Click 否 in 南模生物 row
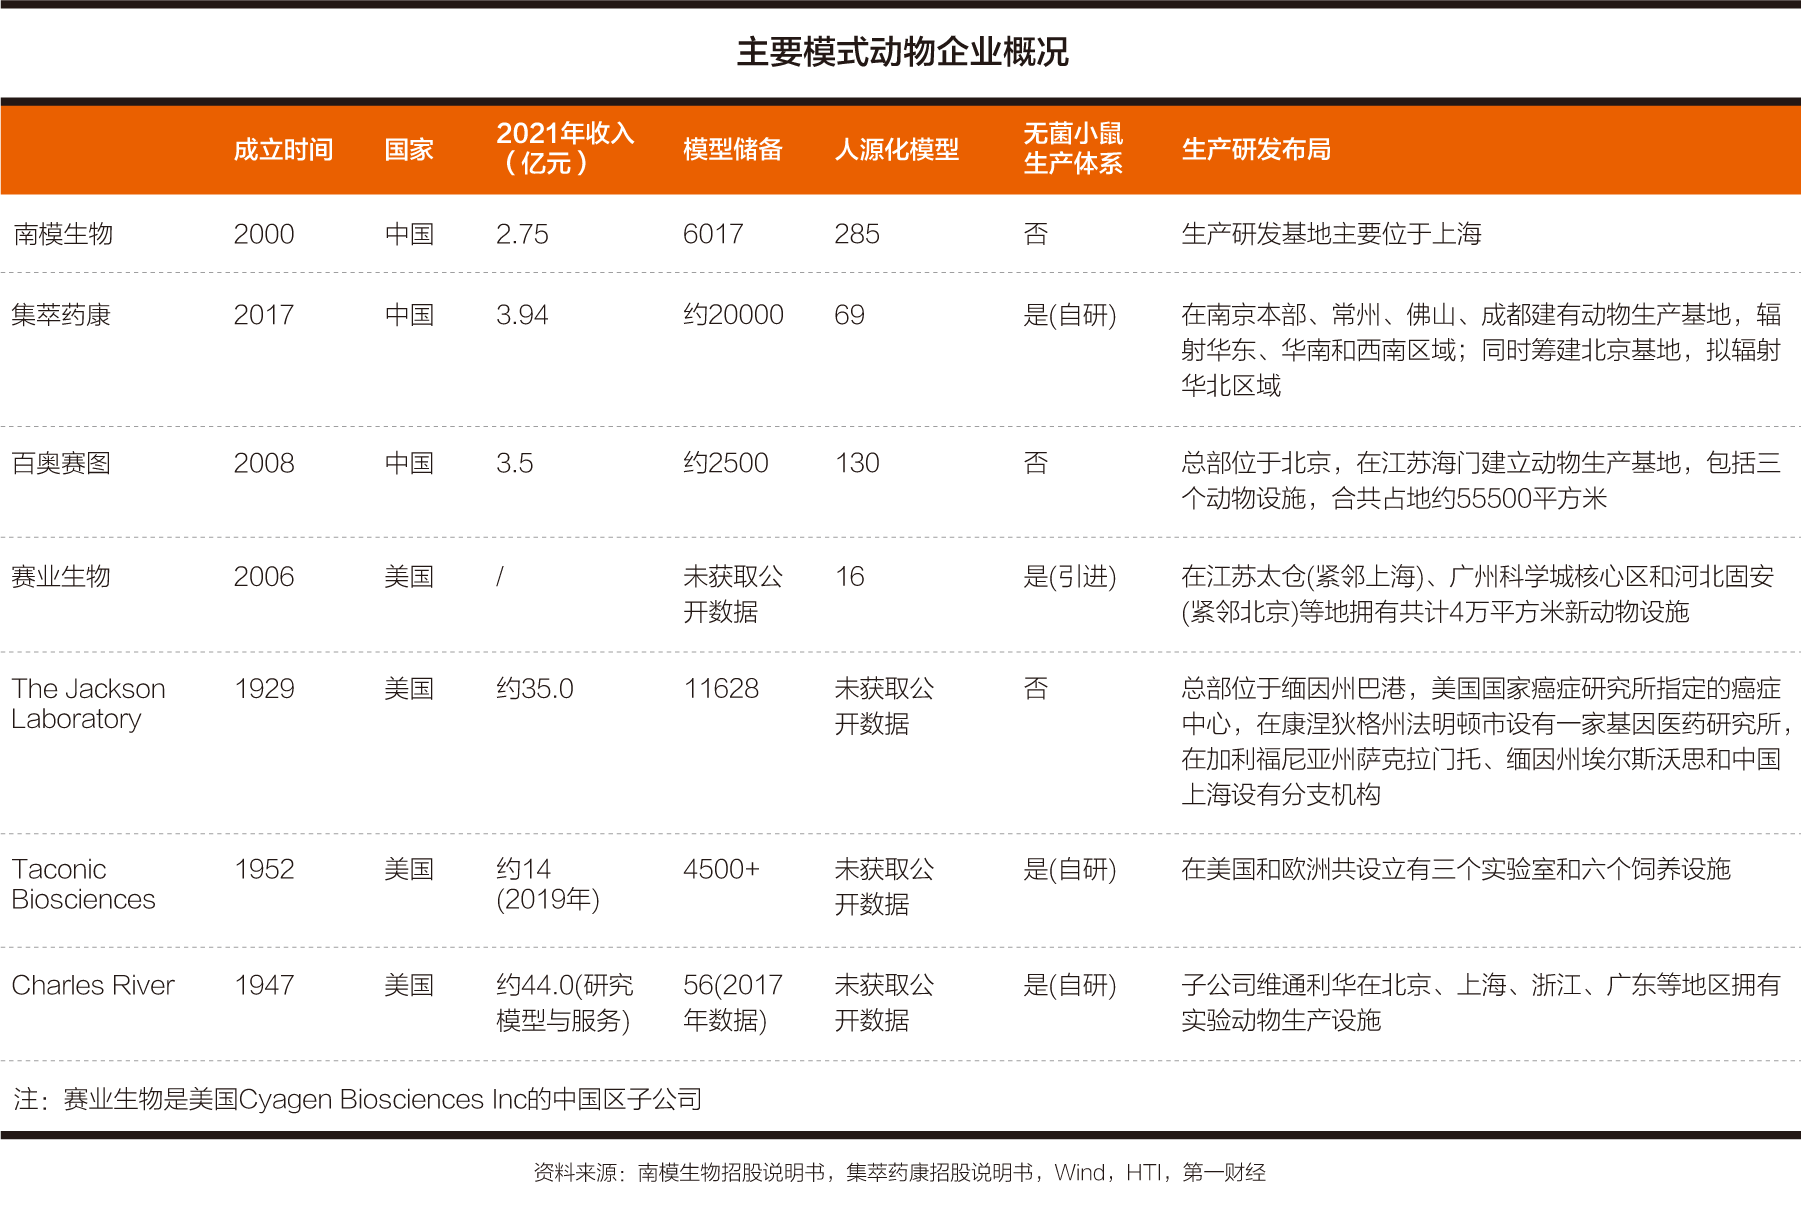 point(1036,234)
